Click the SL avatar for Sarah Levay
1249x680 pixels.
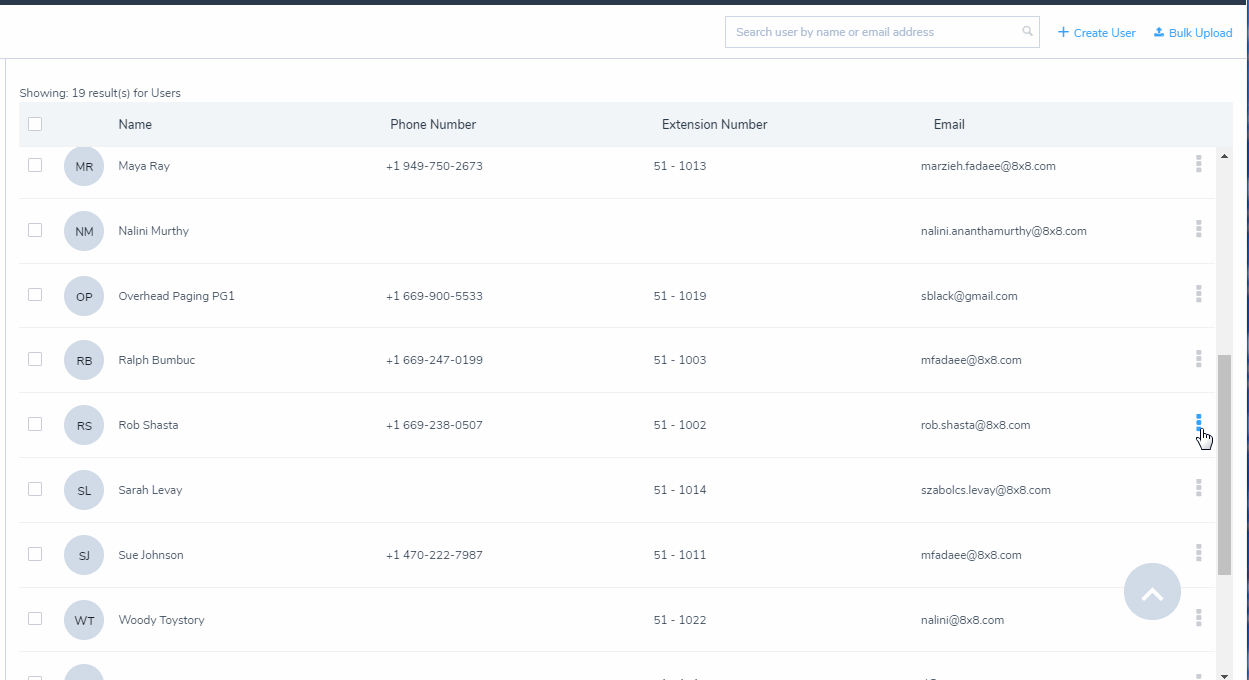(x=84, y=490)
